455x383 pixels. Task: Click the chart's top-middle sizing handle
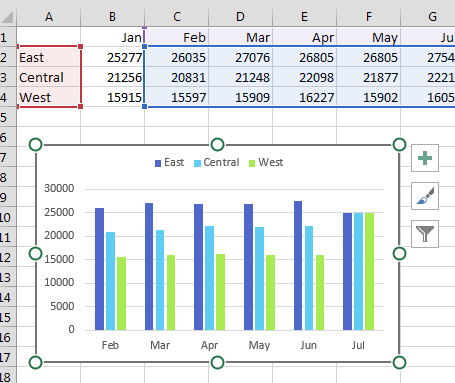click(218, 145)
